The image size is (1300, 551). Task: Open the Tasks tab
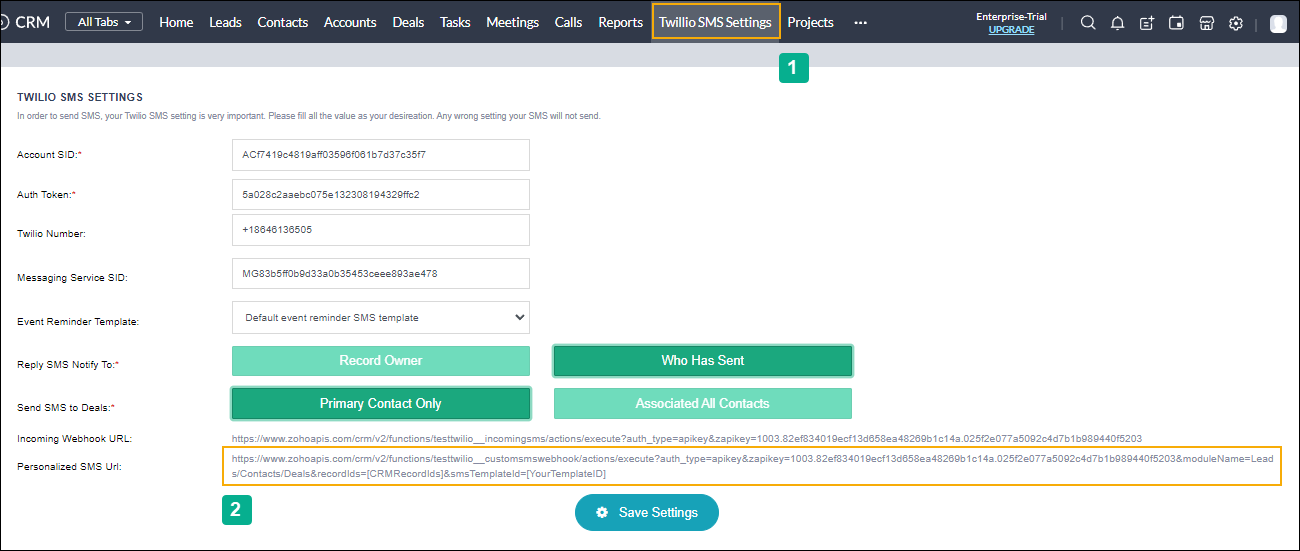click(x=455, y=22)
